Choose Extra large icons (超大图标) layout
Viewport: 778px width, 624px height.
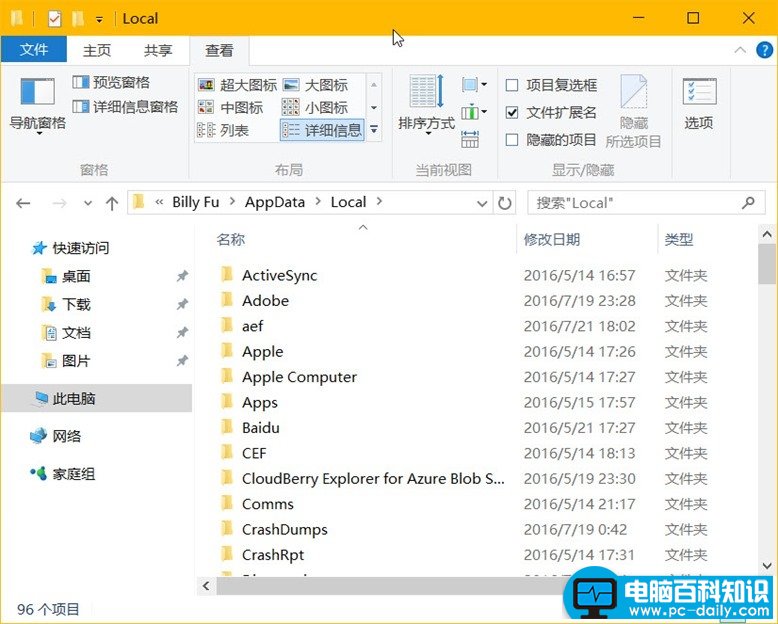click(237, 85)
